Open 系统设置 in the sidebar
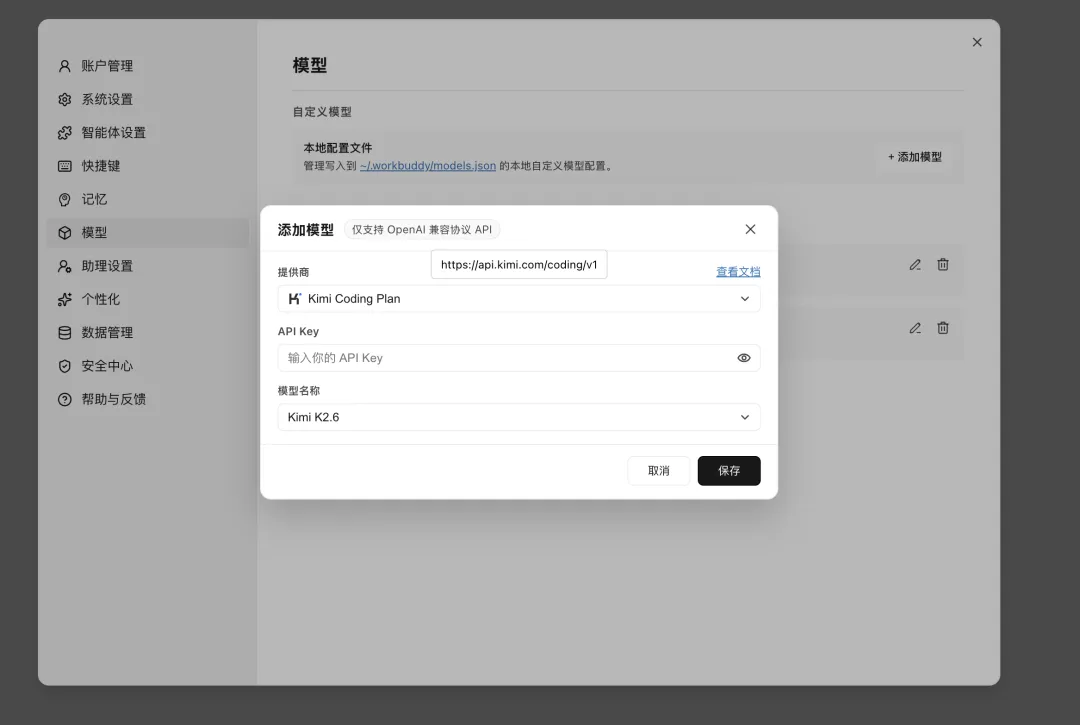The width and height of the screenshot is (1080, 725). (147, 99)
